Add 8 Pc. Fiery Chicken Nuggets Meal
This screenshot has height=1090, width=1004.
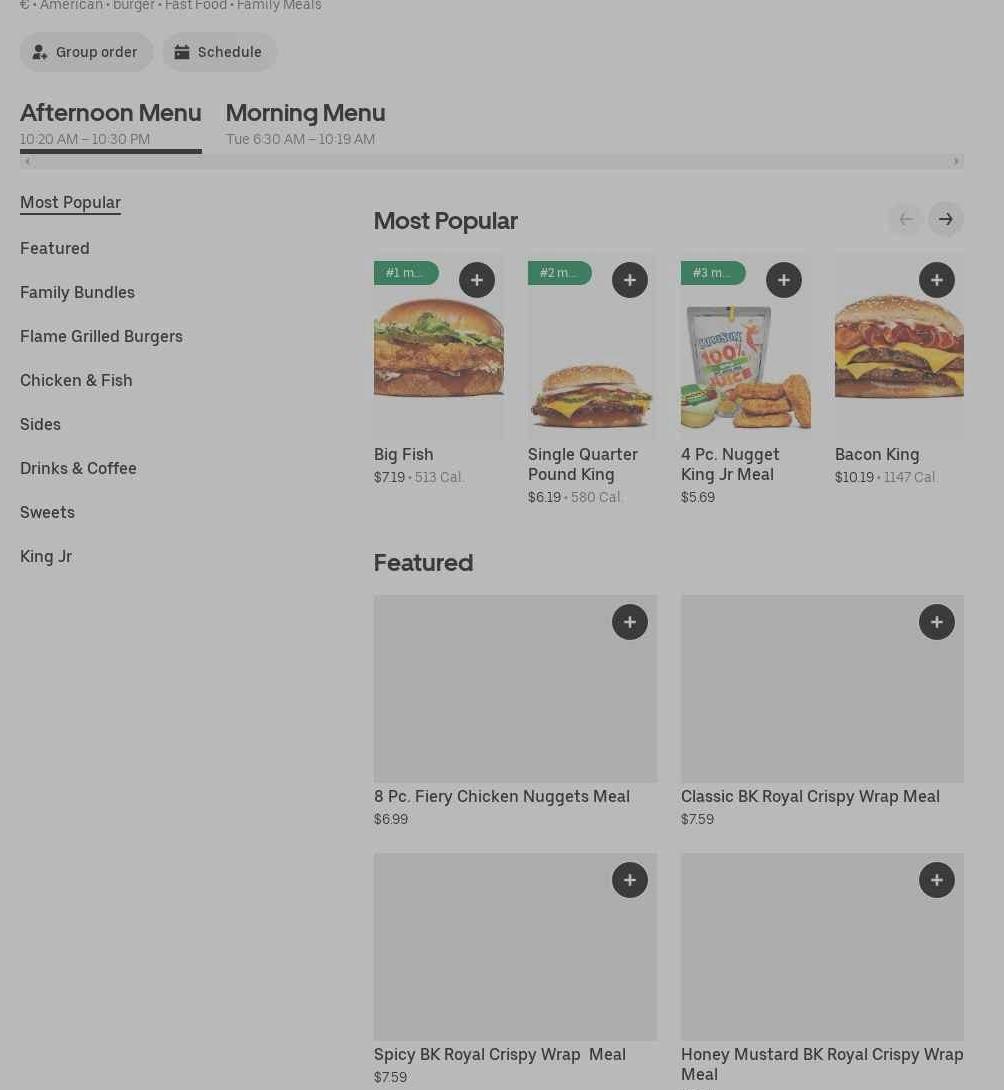(629, 622)
